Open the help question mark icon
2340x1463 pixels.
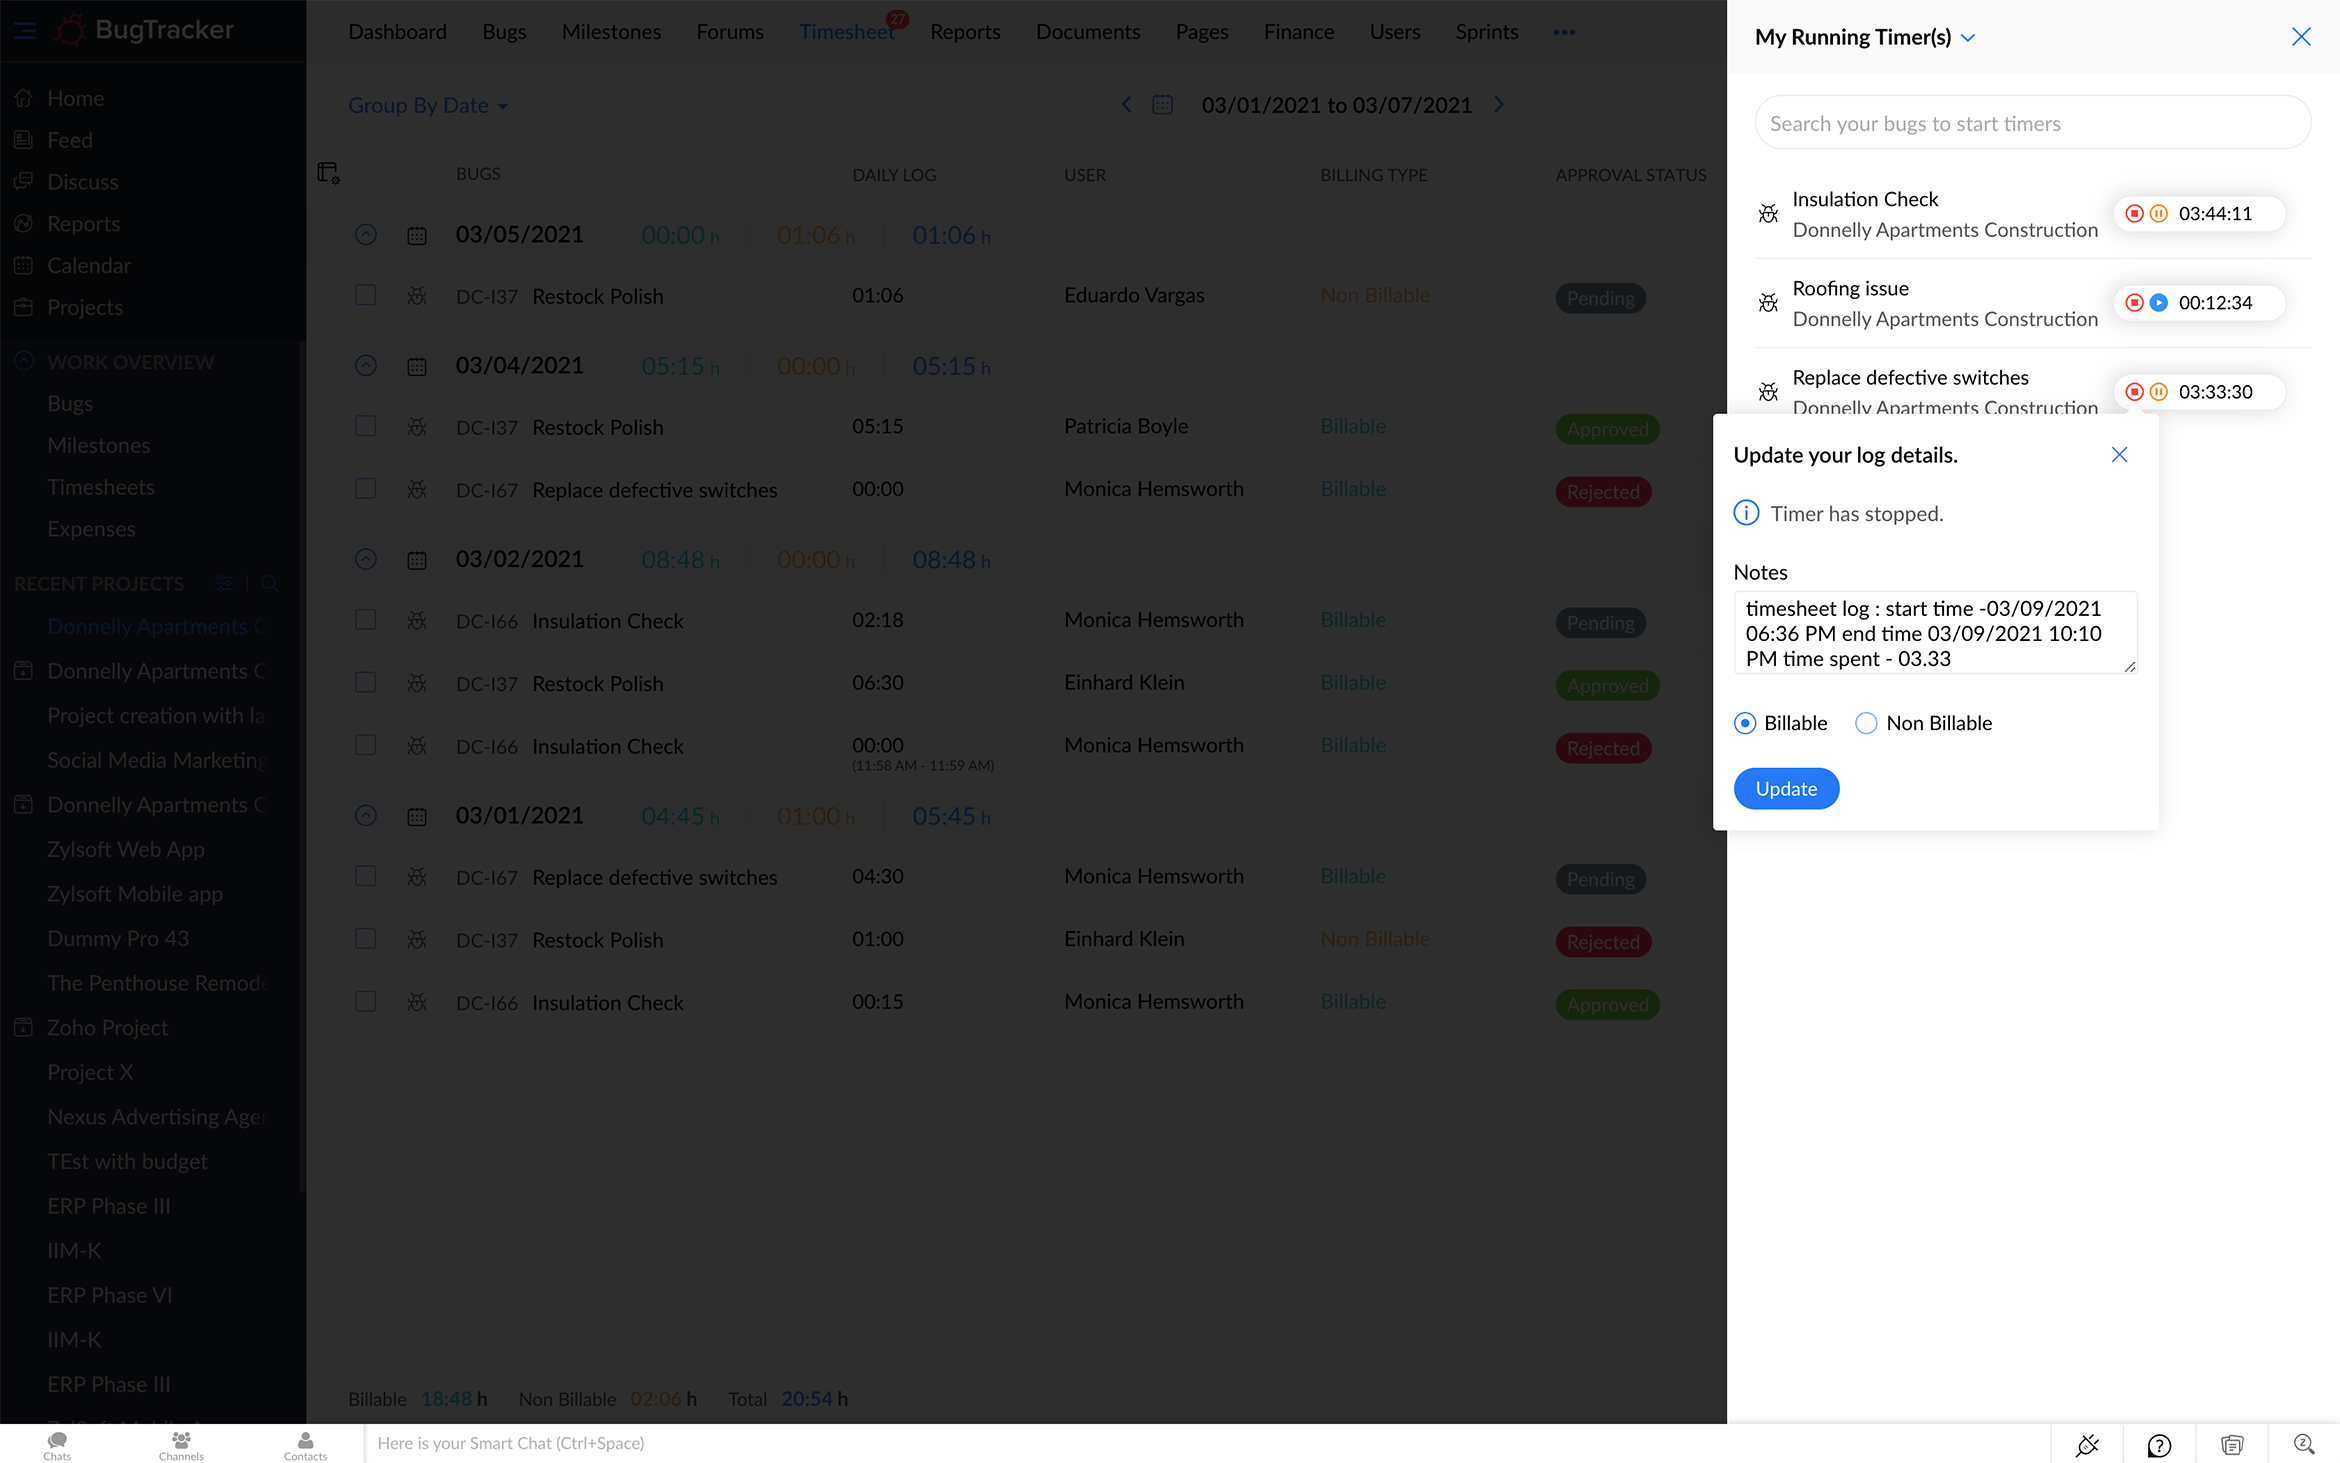click(x=2159, y=1445)
